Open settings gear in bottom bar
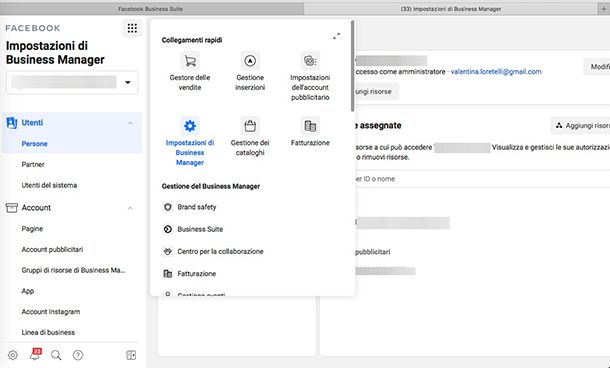610x368 pixels. click(13, 355)
